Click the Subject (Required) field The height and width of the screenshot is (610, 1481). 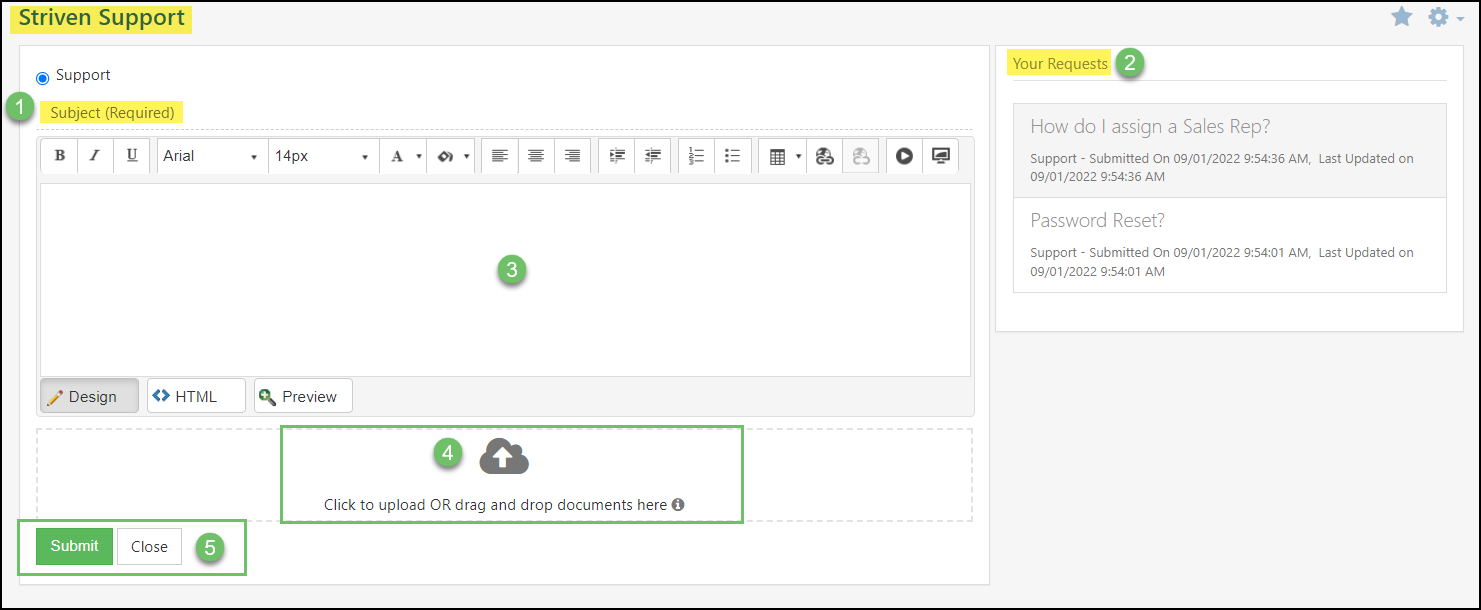(x=505, y=113)
